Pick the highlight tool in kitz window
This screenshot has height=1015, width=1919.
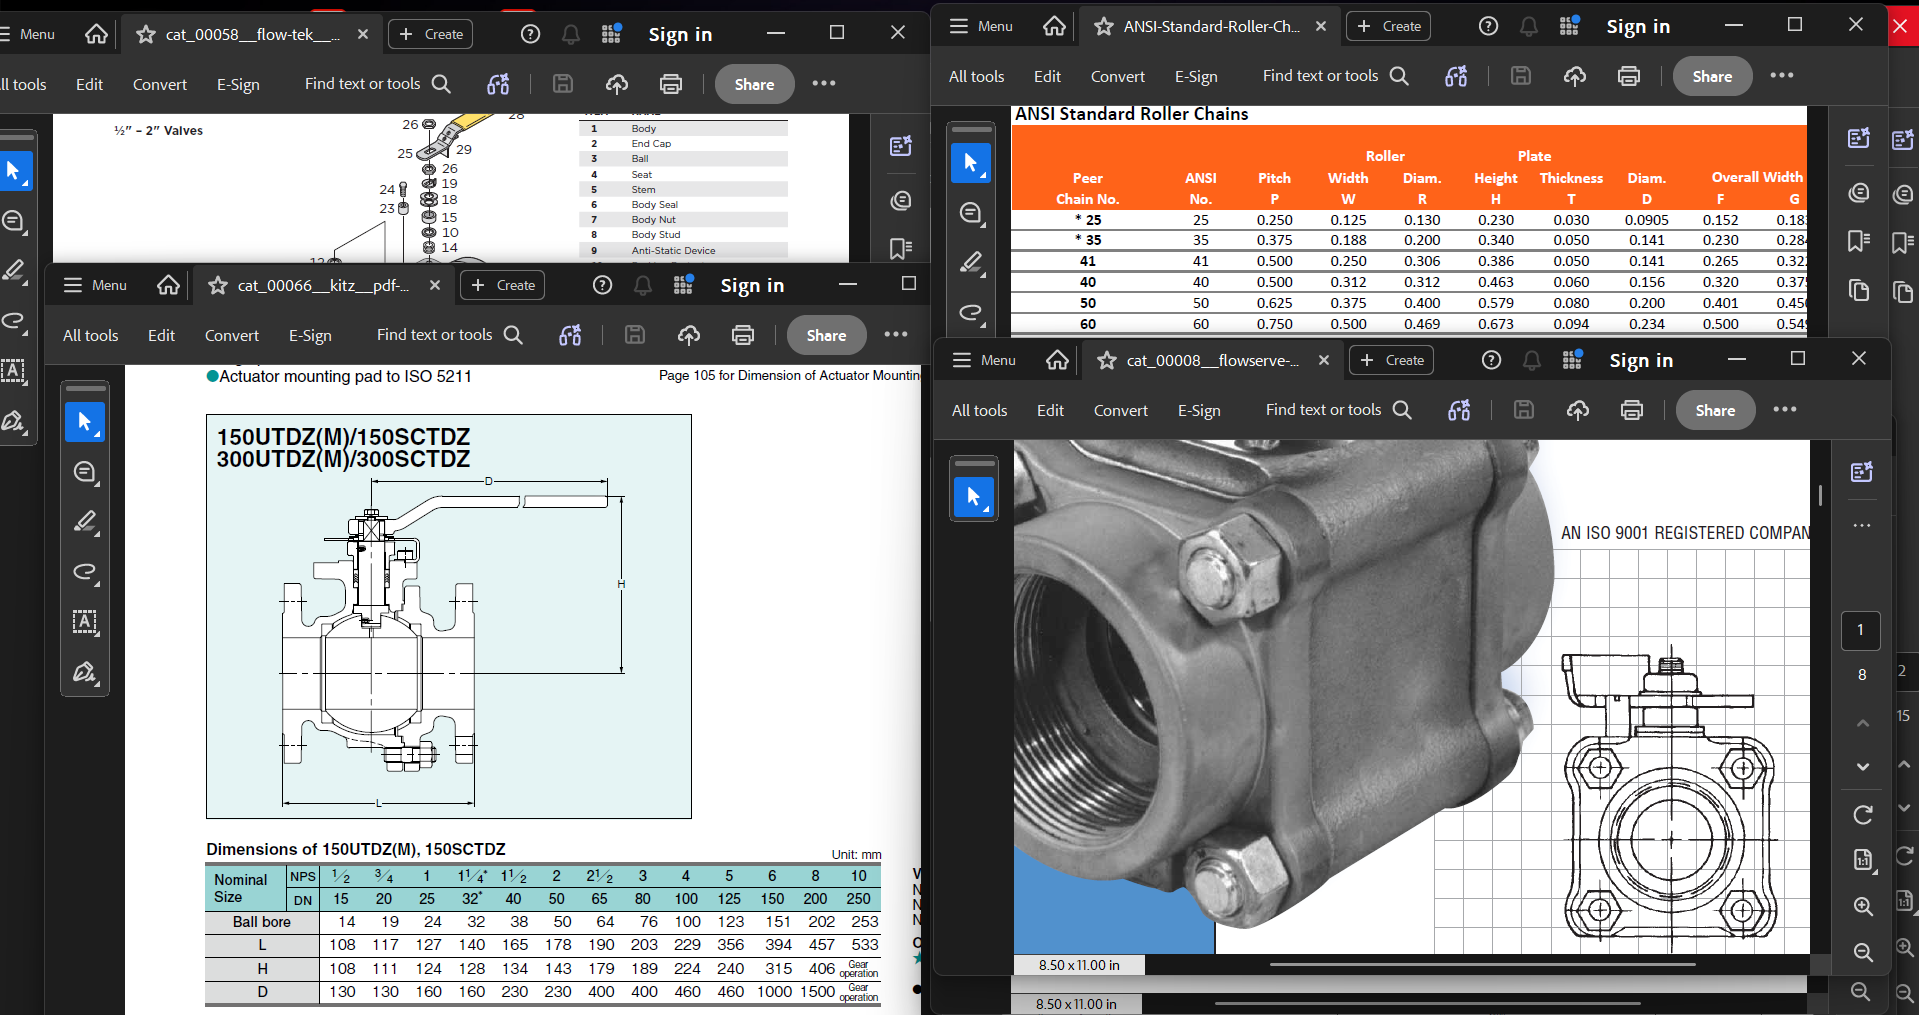pyautogui.click(x=85, y=522)
